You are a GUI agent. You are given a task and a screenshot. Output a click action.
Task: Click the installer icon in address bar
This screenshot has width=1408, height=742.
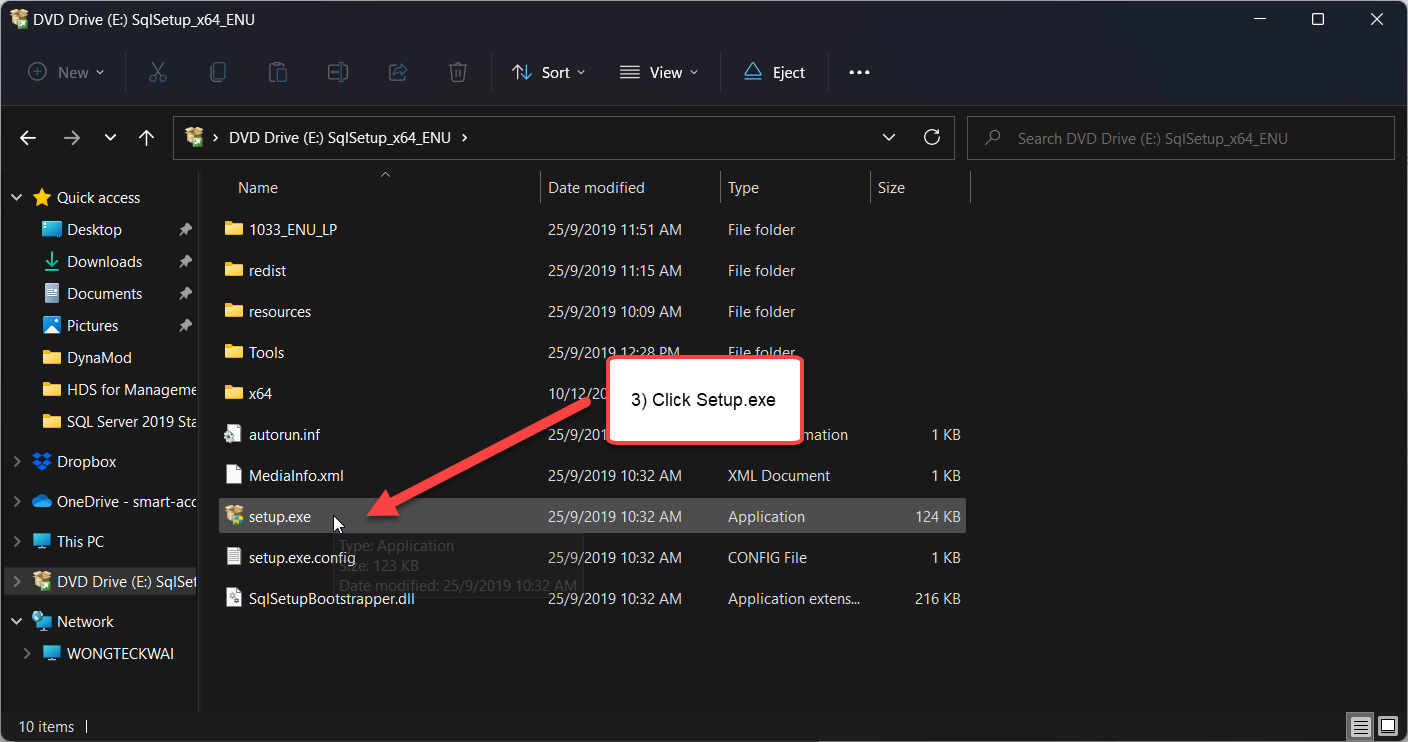[195, 137]
